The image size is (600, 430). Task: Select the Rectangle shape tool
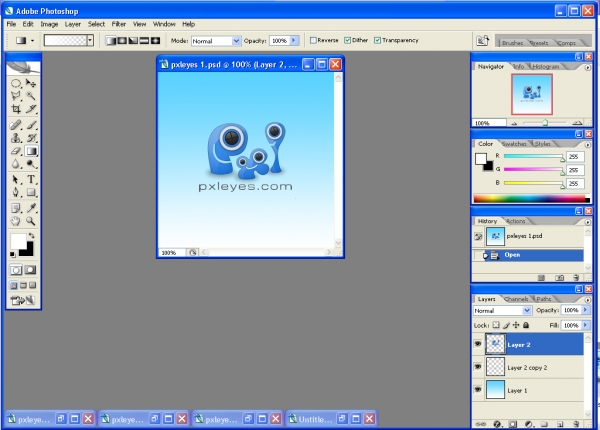point(31,192)
